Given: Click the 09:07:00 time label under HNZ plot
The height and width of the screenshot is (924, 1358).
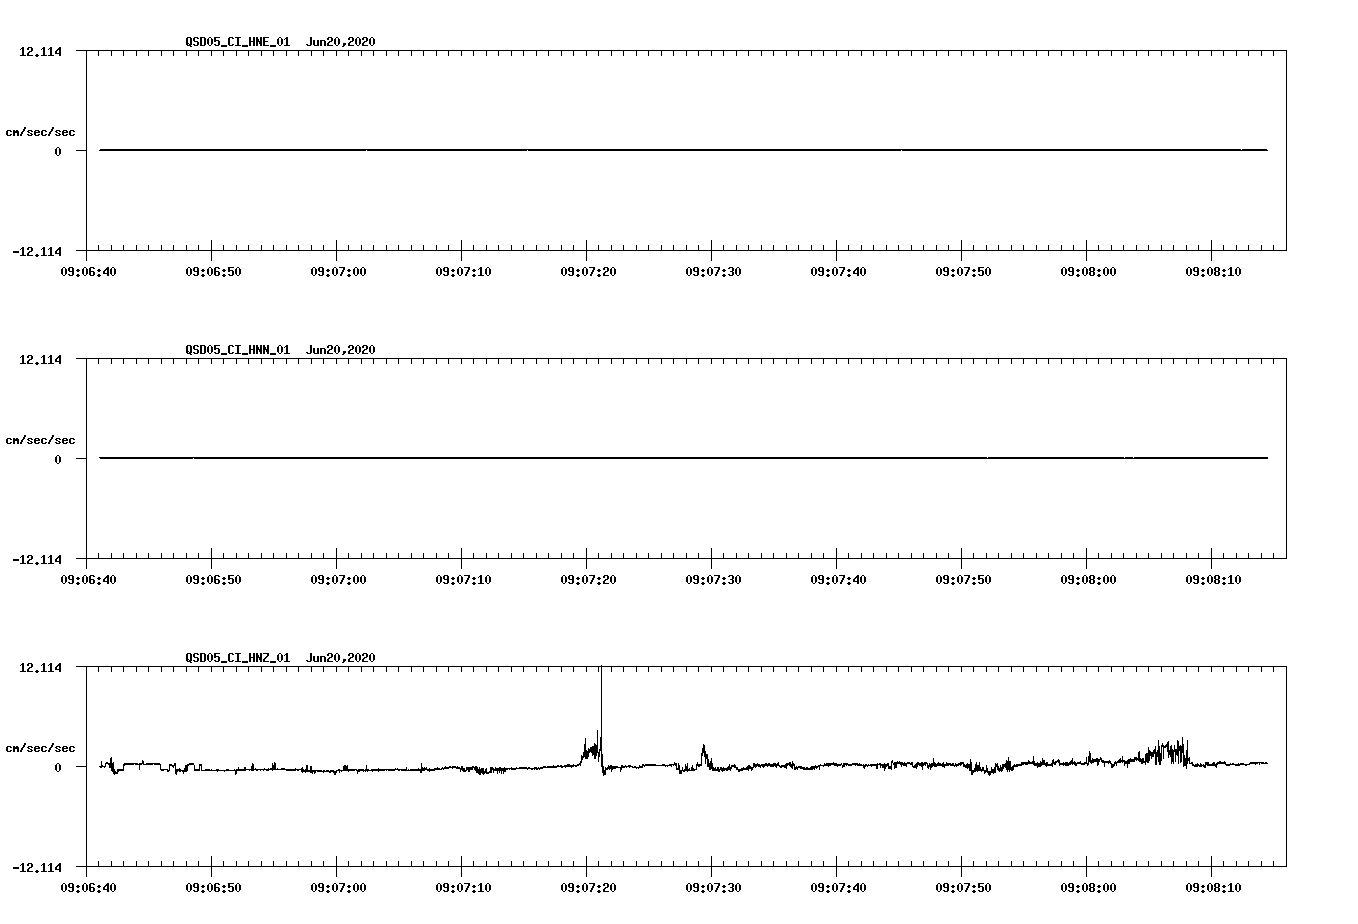Looking at the screenshot, I should point(338,888).
